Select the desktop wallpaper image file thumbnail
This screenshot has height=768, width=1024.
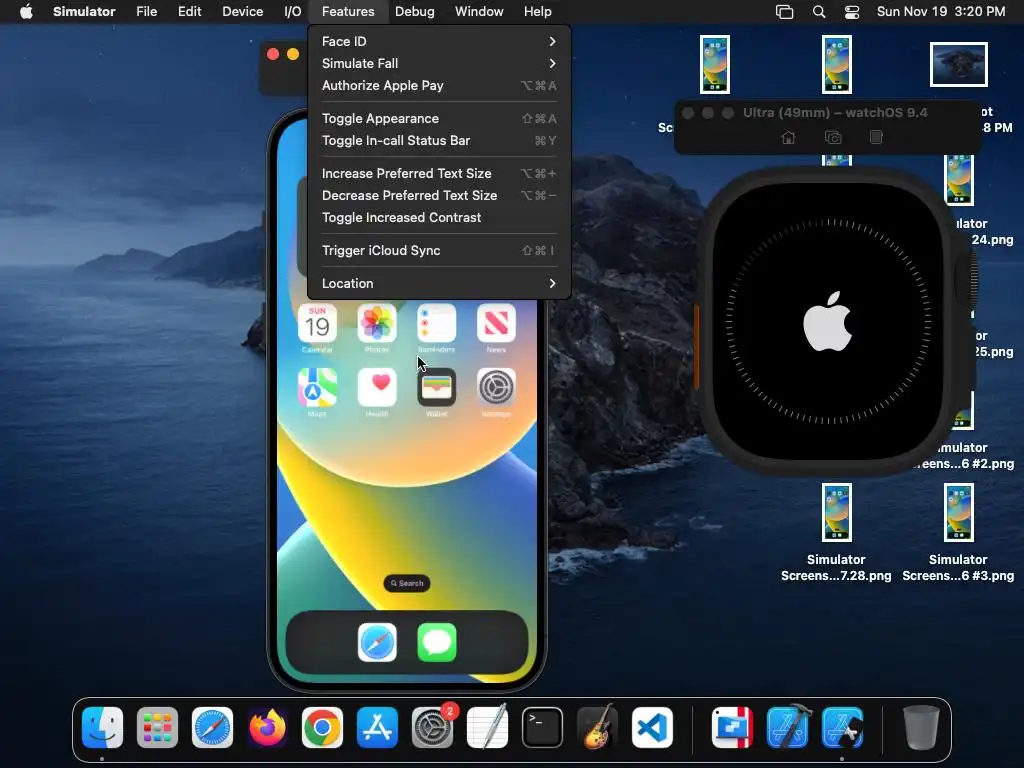tap(958, 64)
